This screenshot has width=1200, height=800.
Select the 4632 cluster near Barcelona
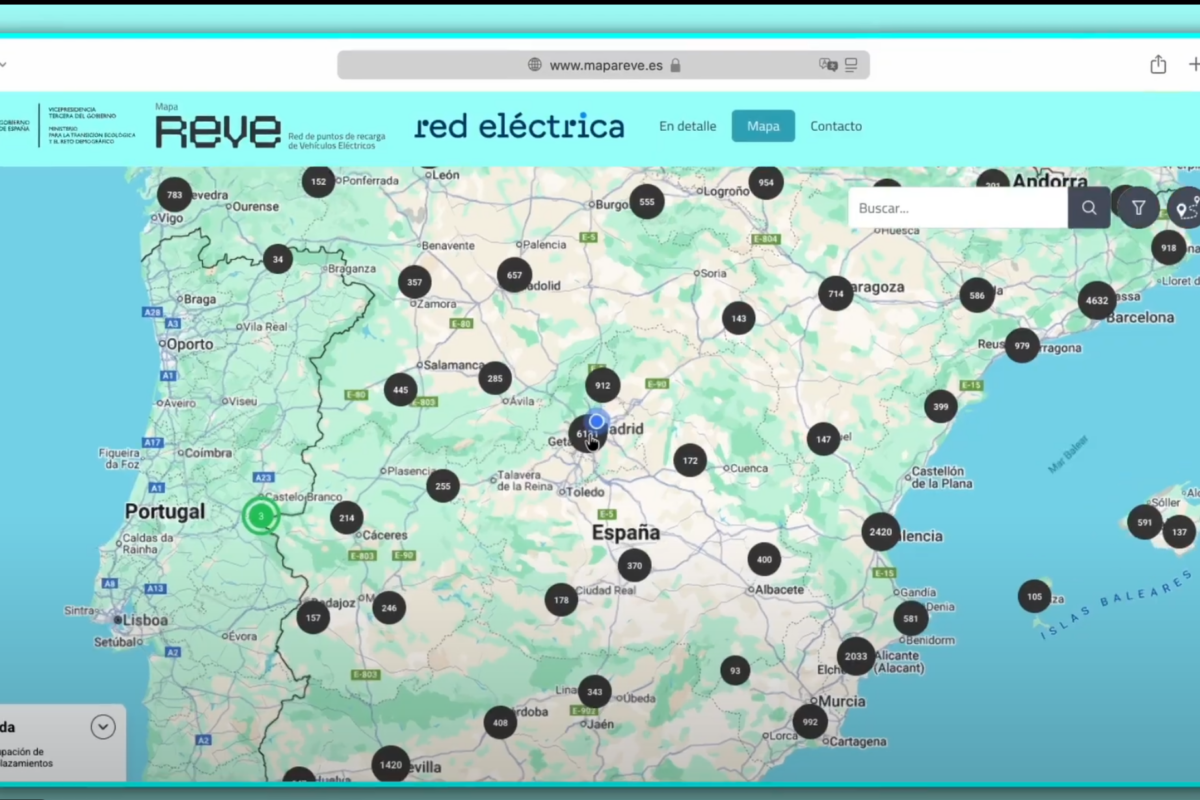[x=1097, y=300]
